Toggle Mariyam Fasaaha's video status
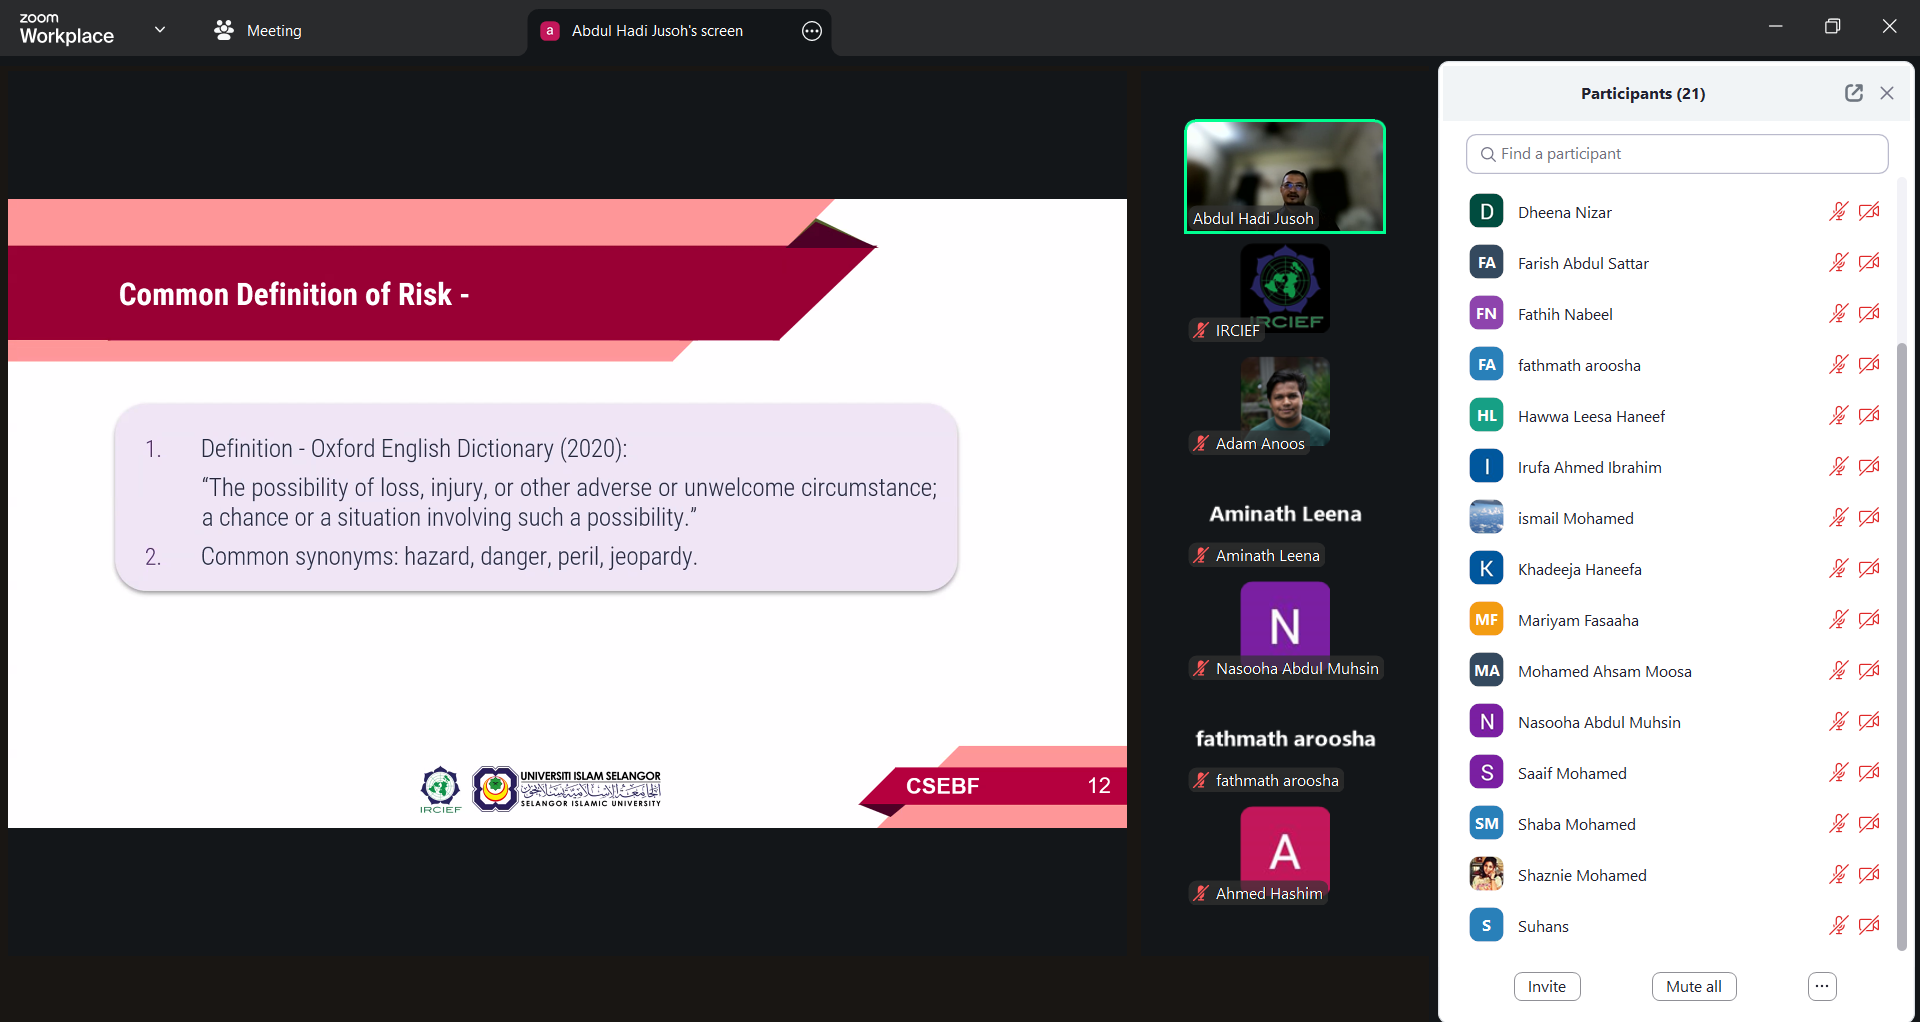 (x=1869, y=620)
